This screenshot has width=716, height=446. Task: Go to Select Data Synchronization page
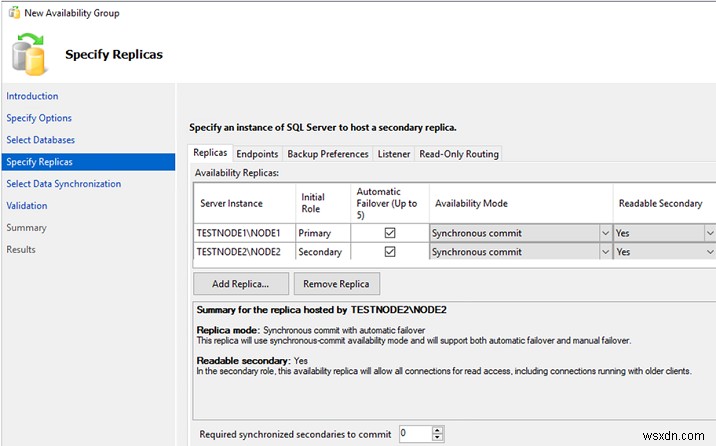coord(63,184)
